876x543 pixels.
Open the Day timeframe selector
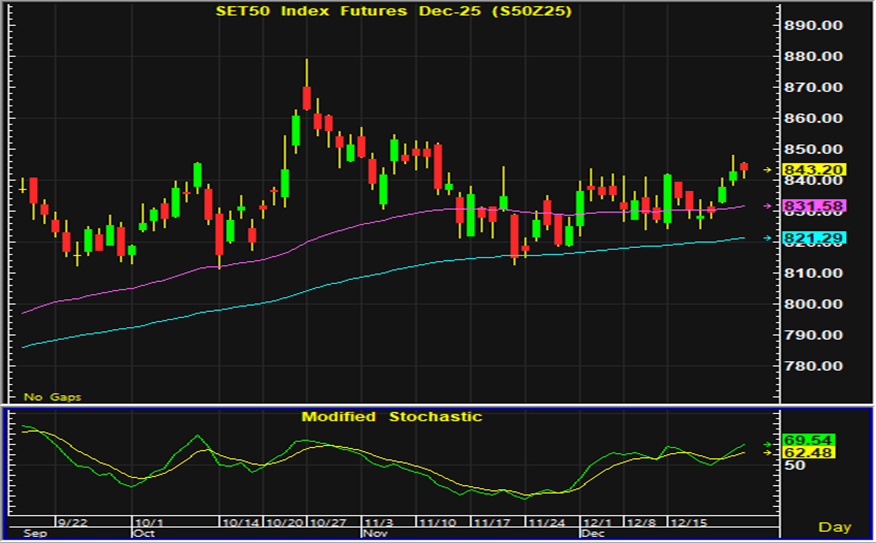click(x=834, y=527)
